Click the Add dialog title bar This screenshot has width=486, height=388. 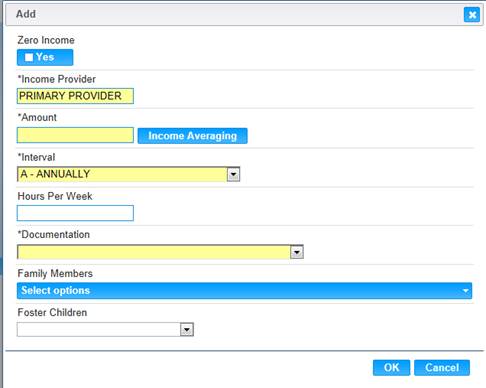[233, 14]
